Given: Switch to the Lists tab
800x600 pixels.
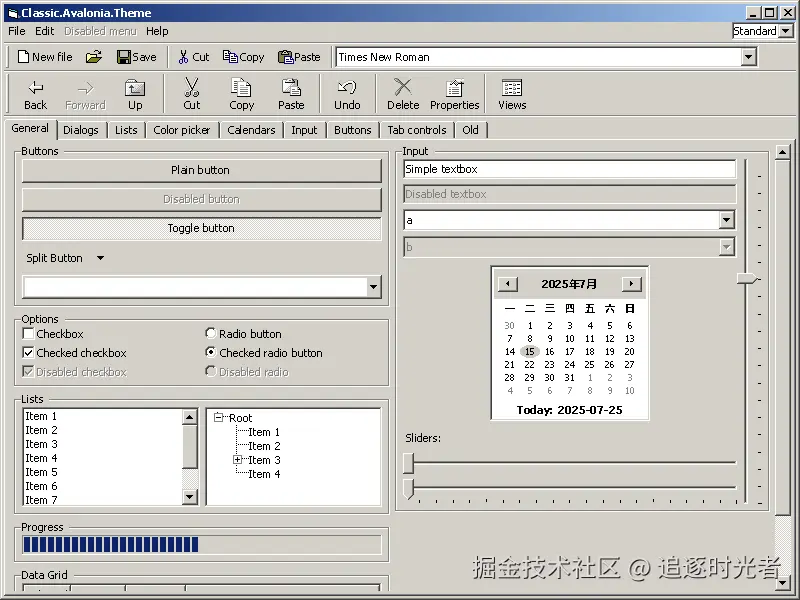Looking at the screenshot, I should point(126,130).
